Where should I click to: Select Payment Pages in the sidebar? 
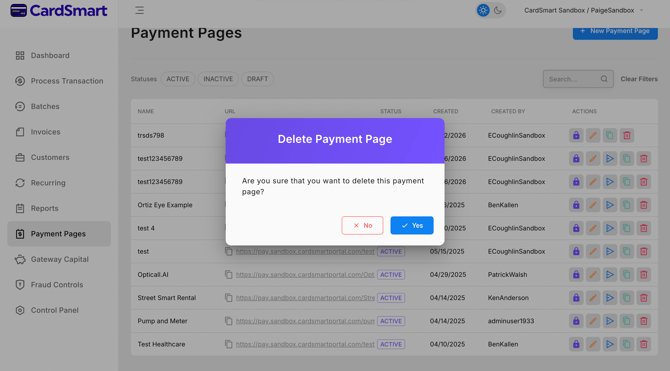click(59, 234)
